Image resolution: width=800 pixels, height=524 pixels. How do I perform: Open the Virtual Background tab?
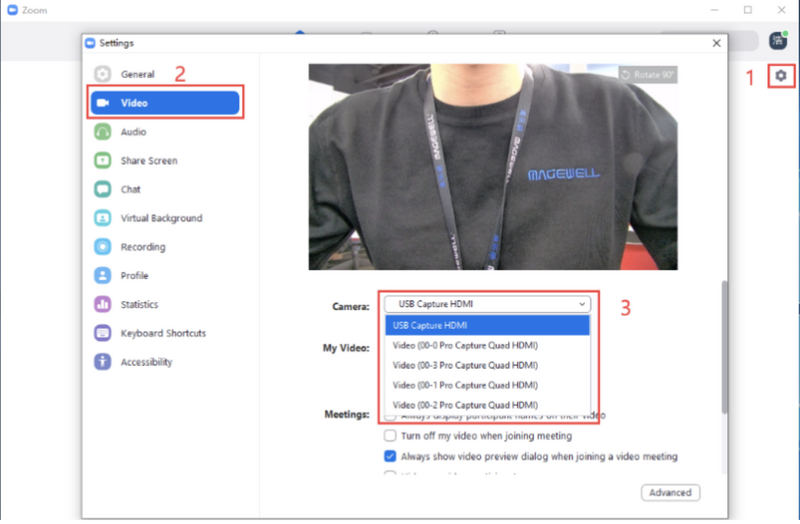(165, 218)
